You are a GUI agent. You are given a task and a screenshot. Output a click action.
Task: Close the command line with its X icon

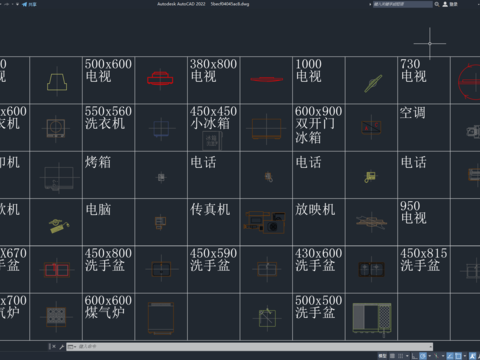pos(53,347)
